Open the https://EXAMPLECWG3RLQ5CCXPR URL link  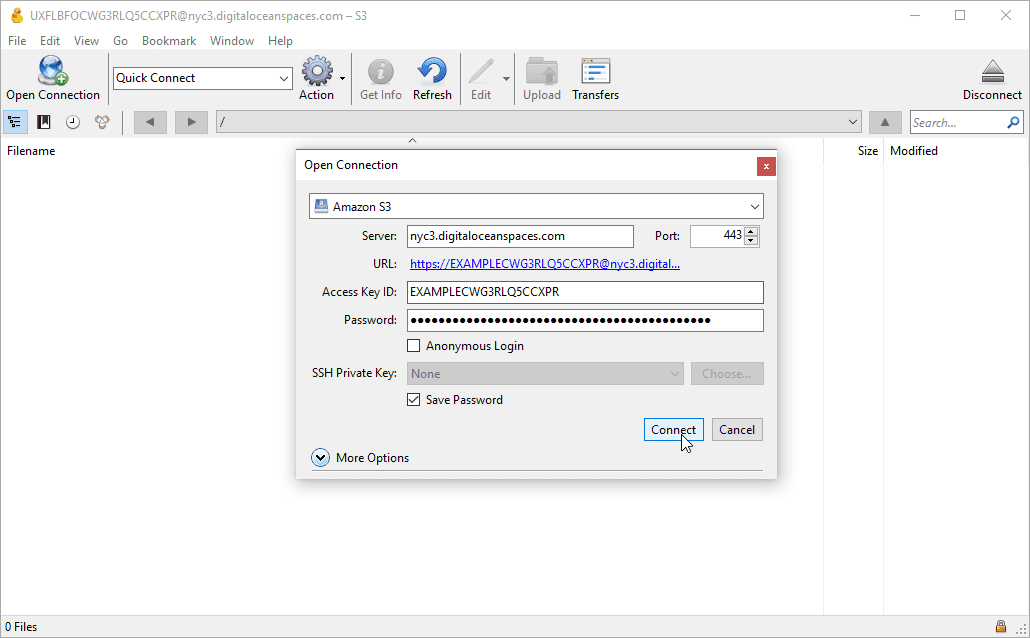click(x=545, y=263)
